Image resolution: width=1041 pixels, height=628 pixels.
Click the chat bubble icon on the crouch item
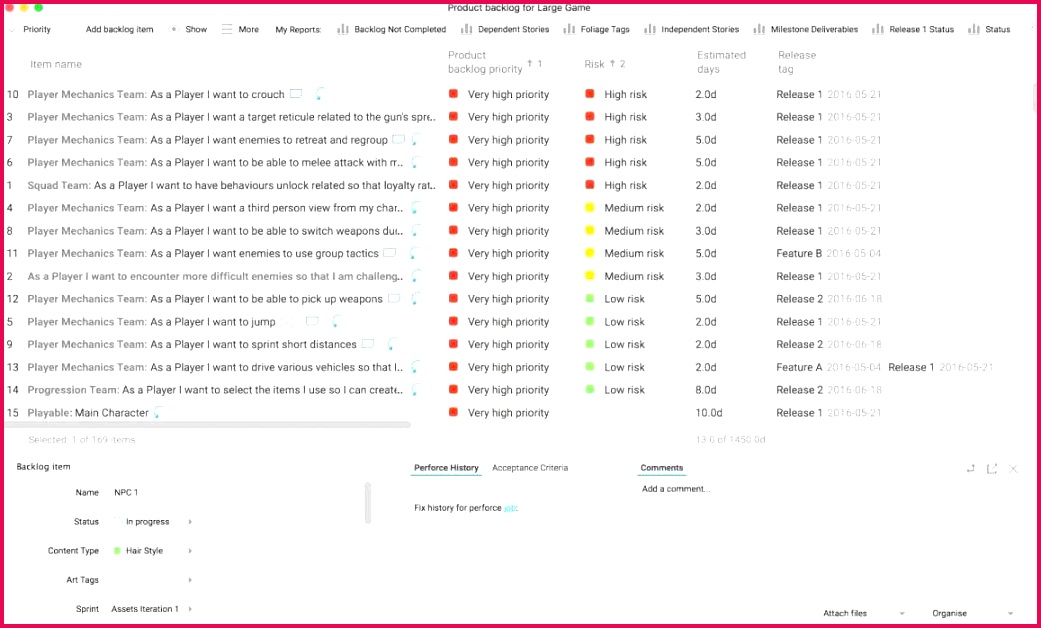[318, 94]
